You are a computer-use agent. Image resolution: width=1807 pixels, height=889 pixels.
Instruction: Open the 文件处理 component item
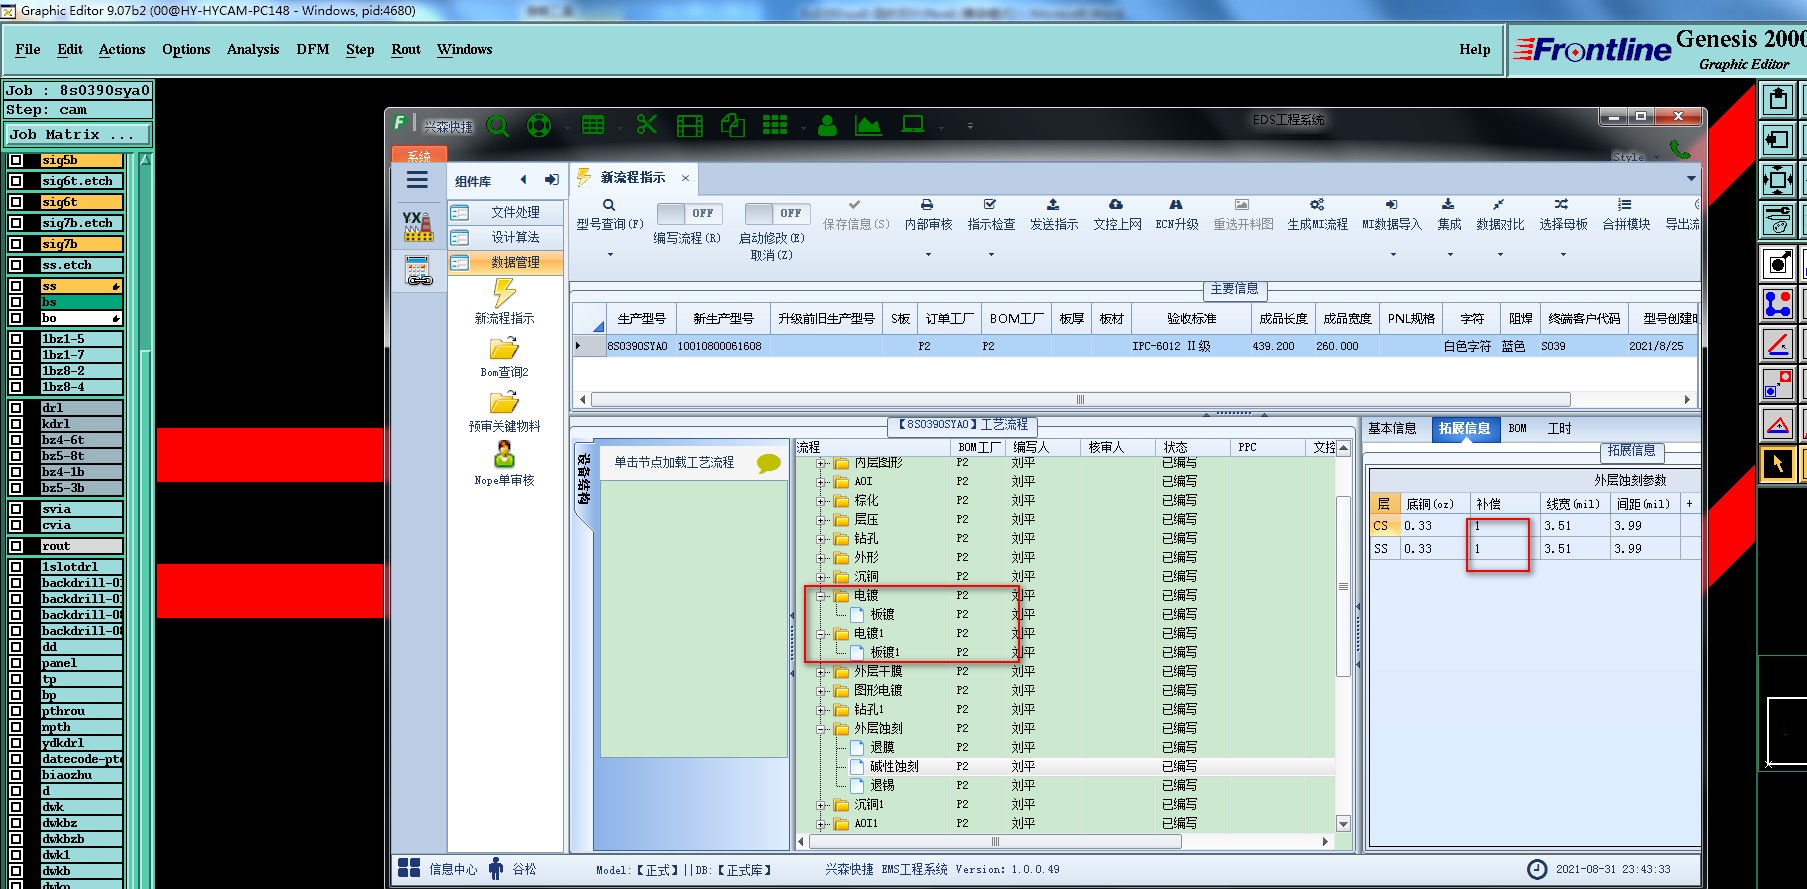click(x=506, y=212)
